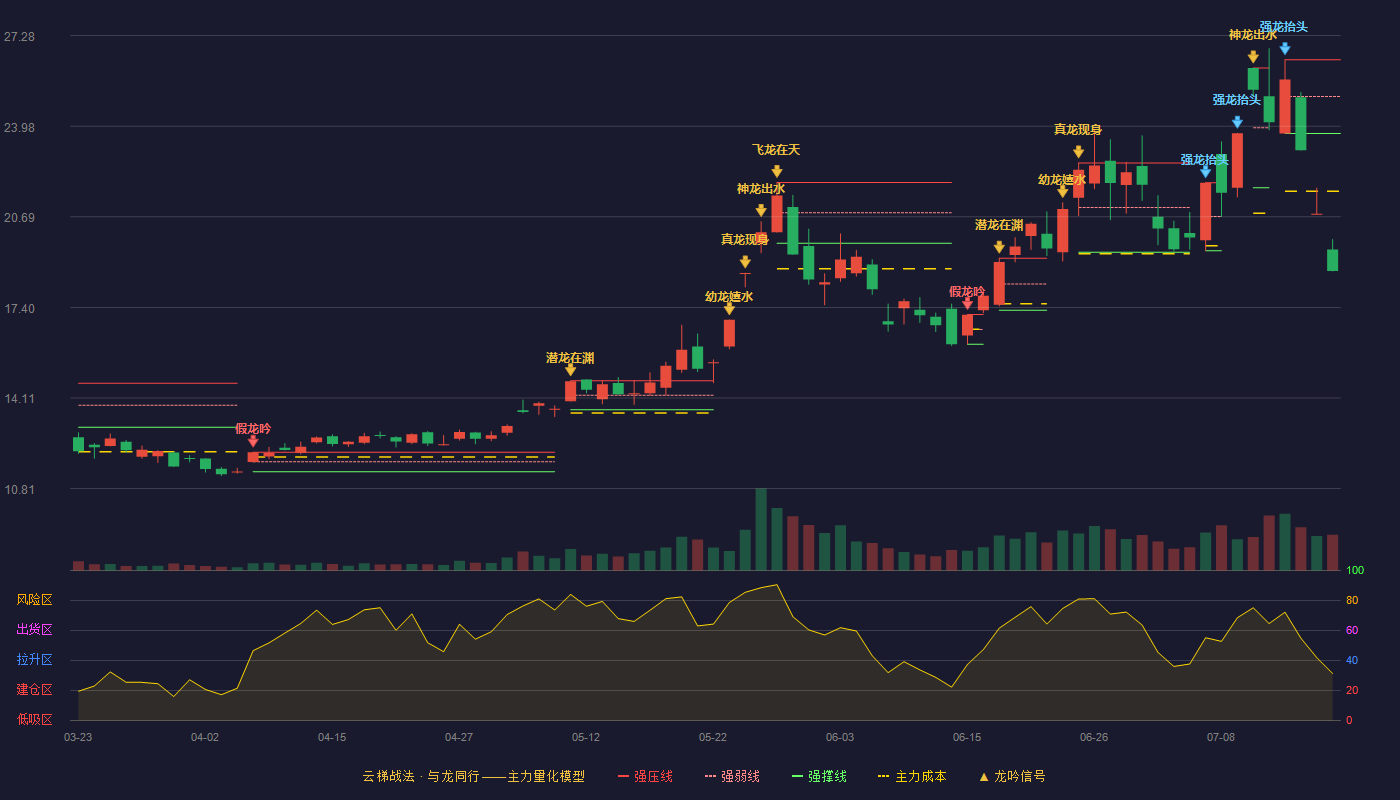Click the 03-23 date label
Screen dimensions: 1400x800
click(78, 737)
